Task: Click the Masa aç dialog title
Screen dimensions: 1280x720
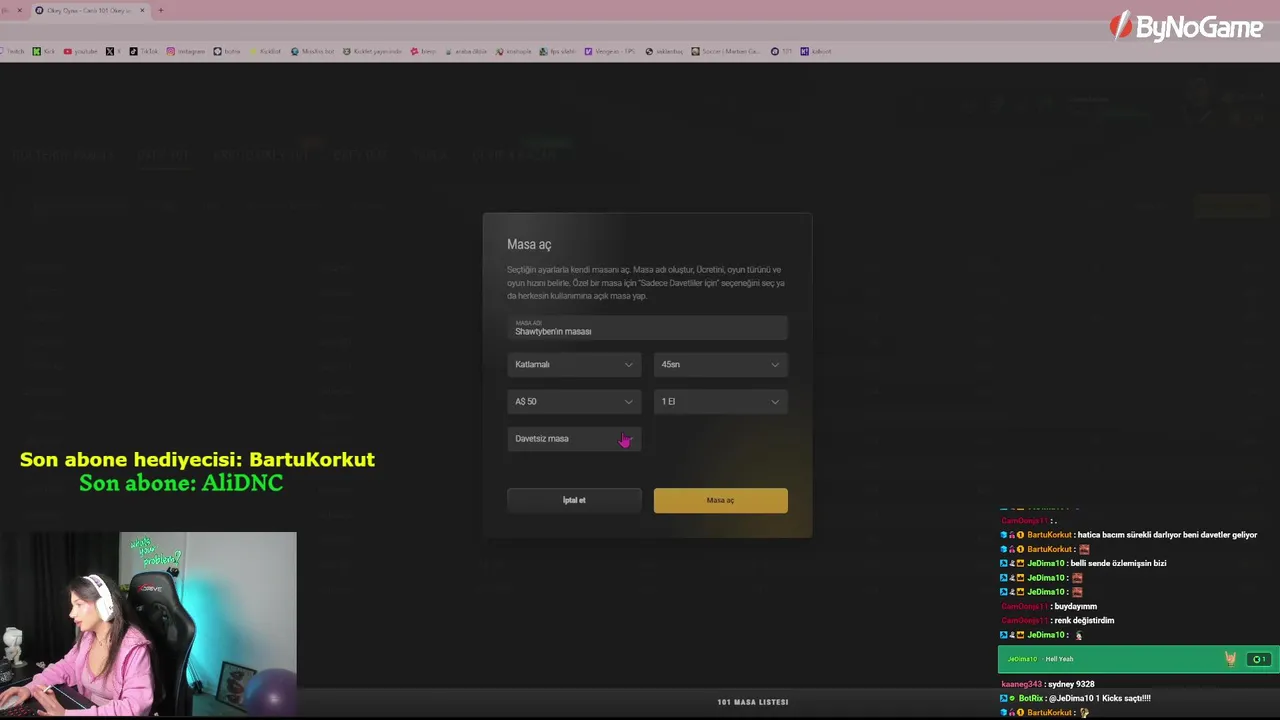Action: coord(529,245)
